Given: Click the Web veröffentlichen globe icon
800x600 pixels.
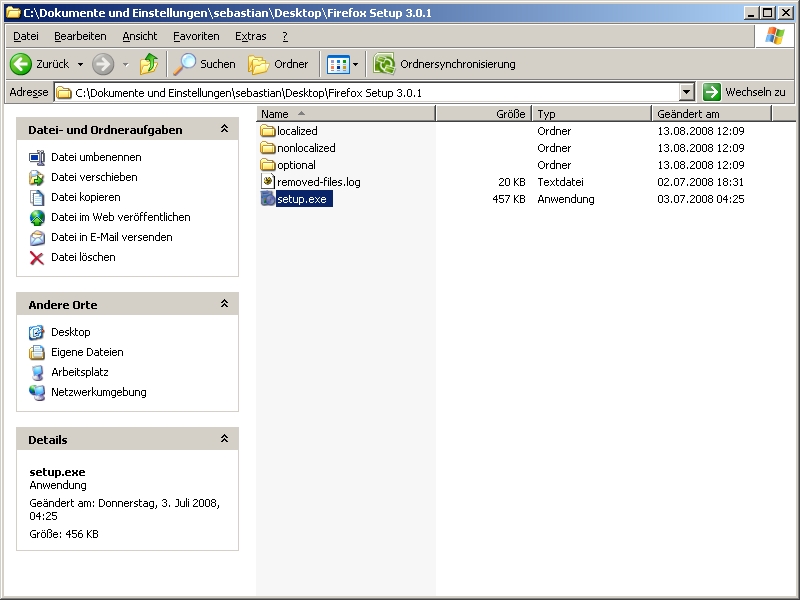Looking at the screenshot, I should point(37,218).
